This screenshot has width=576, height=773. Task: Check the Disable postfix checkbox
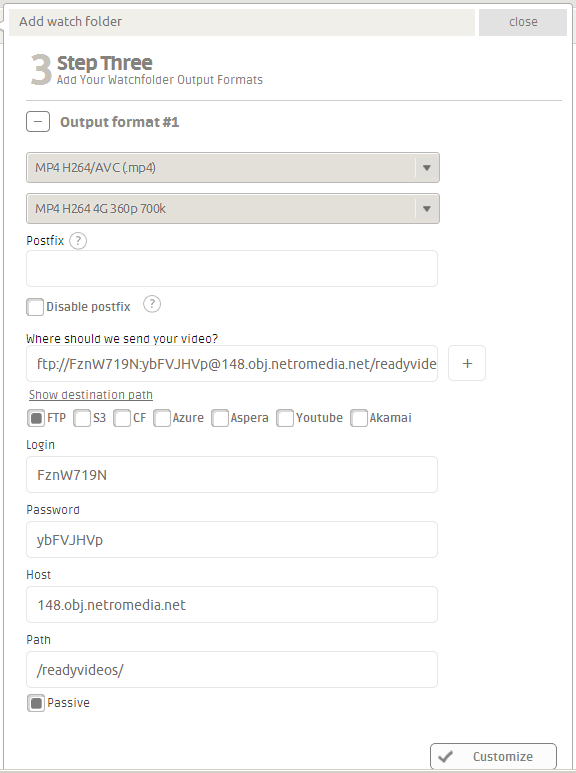click(35, 307)
